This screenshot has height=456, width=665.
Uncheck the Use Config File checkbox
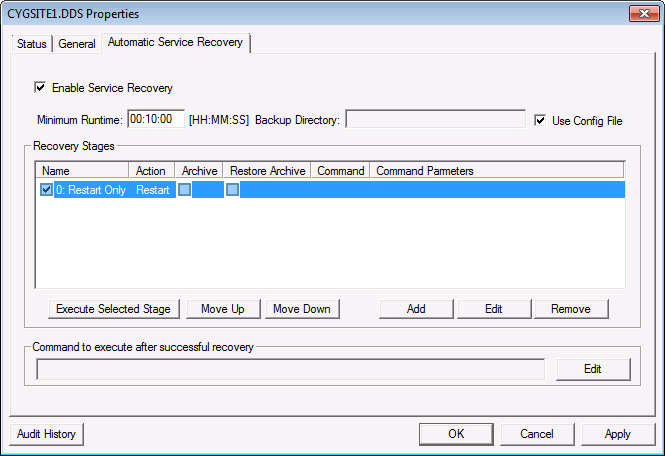click(x=540, y=120)
